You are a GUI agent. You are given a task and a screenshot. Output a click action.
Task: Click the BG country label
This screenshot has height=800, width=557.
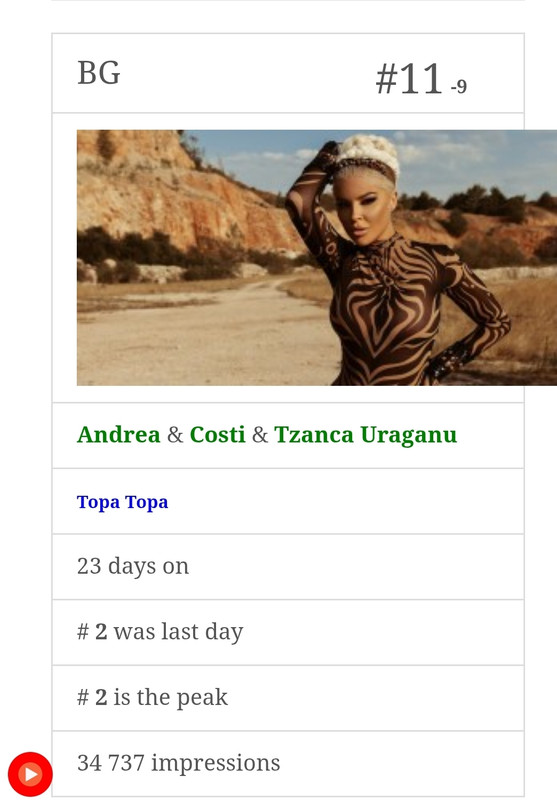tap(98, 73)
